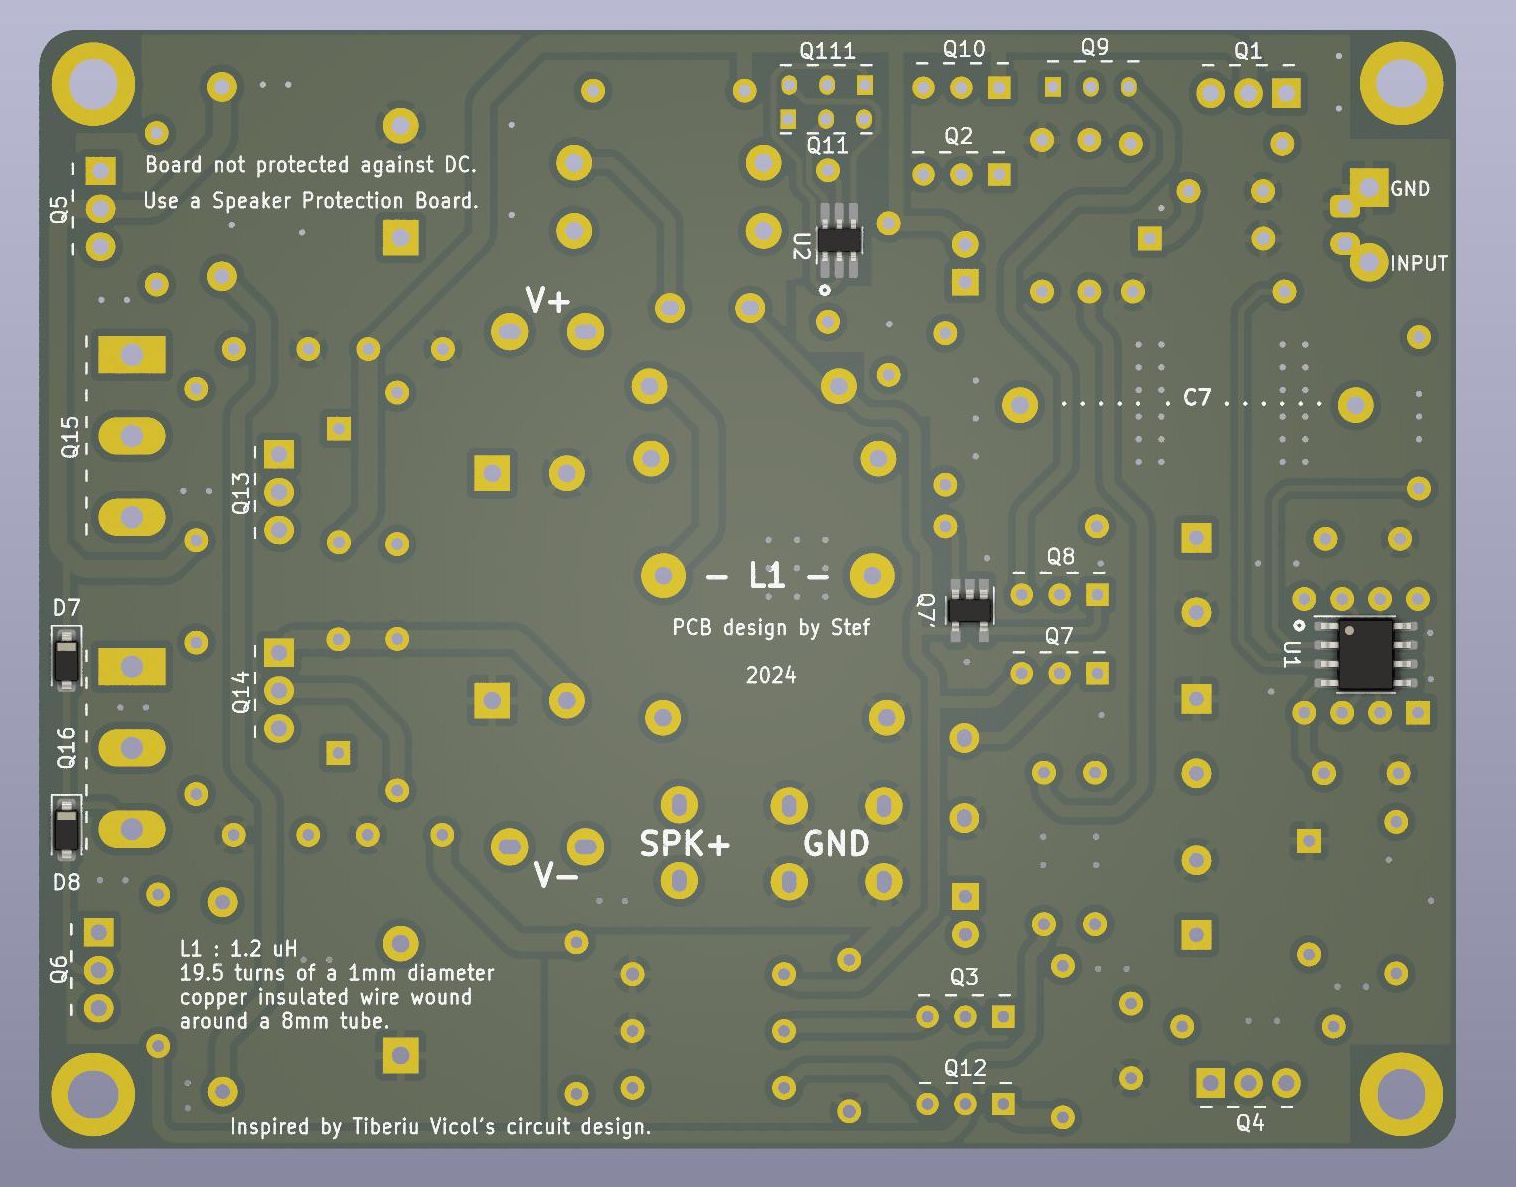Select the small black SMD transistor left of Q8

point(969,609)
